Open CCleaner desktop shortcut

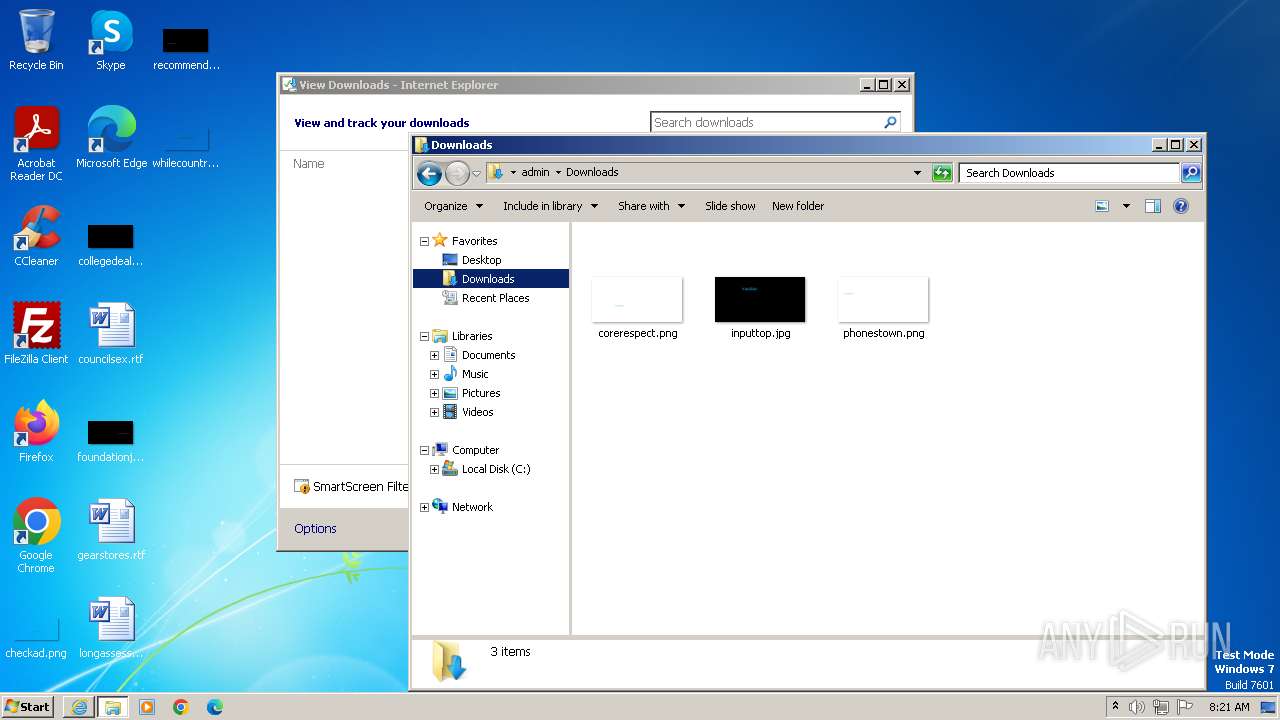tap(36, 236)
